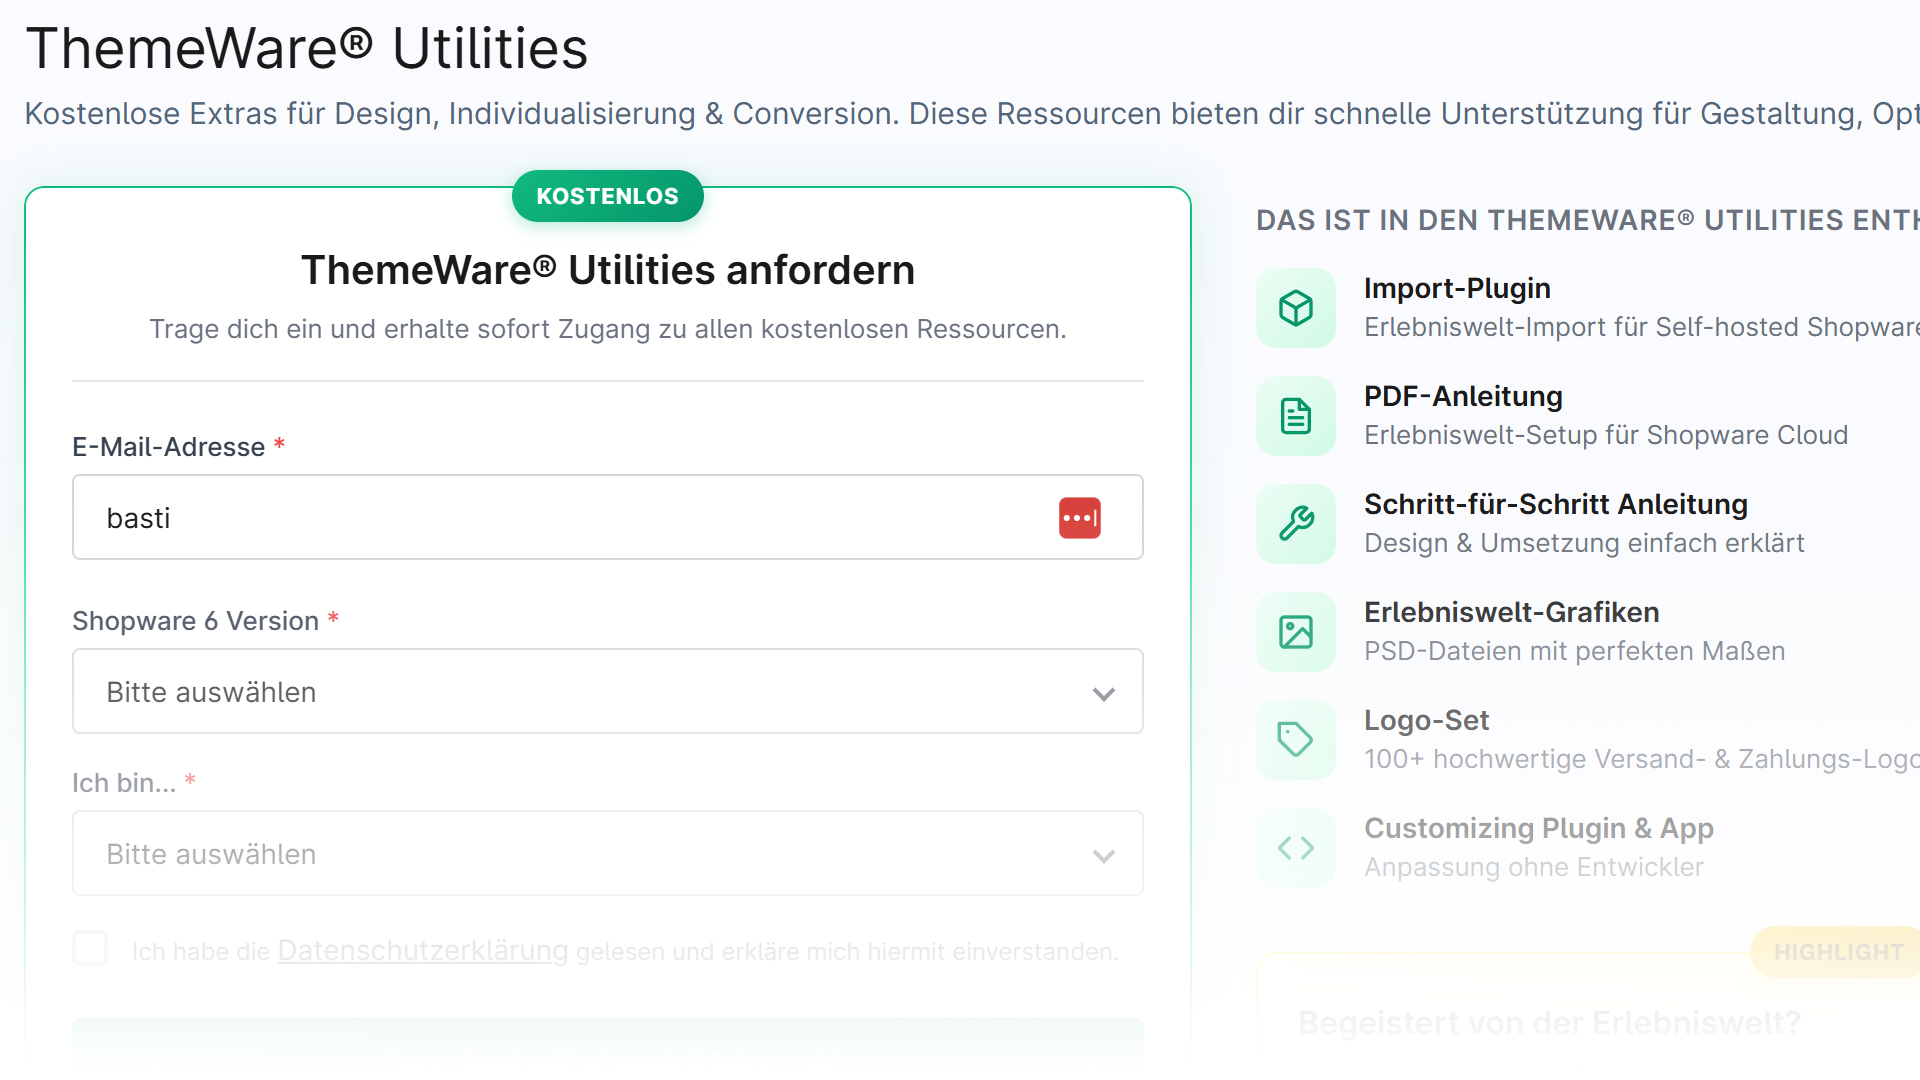Click the PDF-Anleitung title
The height and width of the screenshot is (1080, 1920).
coord(1463,396)
